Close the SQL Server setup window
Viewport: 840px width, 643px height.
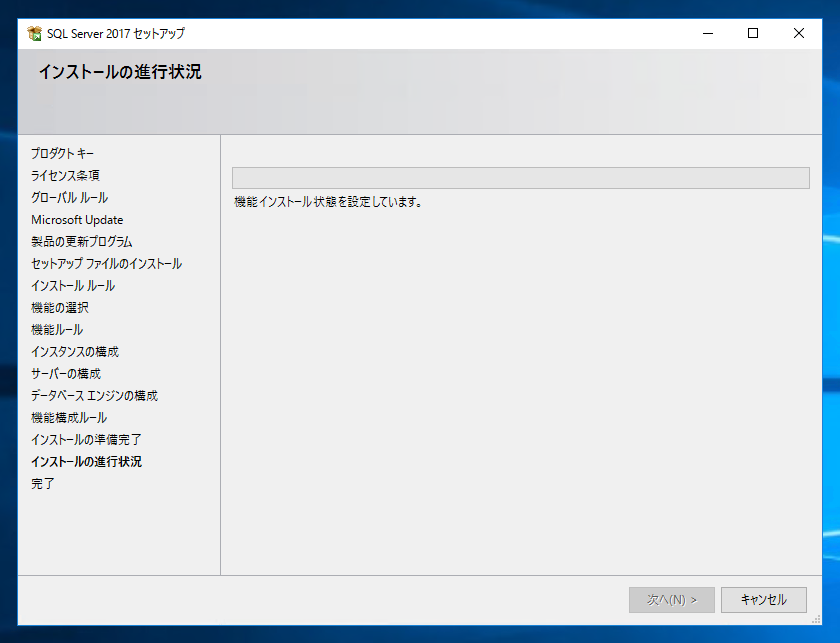coord(799,33)
